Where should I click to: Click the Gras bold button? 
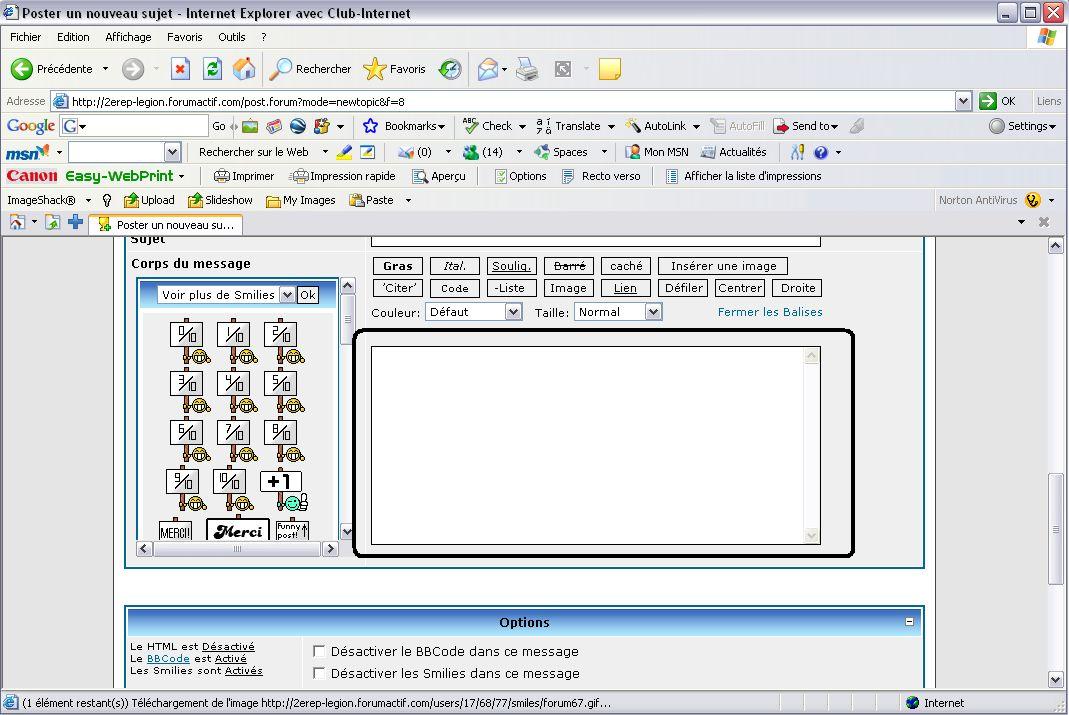397,266
